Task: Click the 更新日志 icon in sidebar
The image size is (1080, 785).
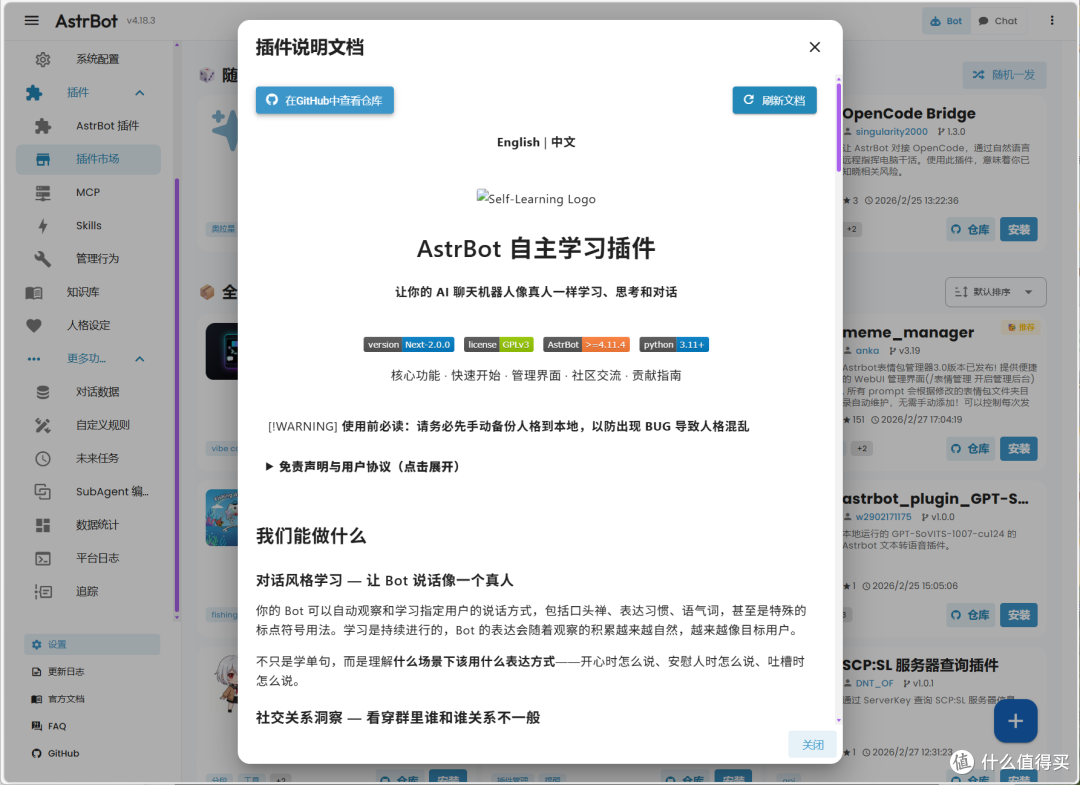Action: (x=37, y=671)
